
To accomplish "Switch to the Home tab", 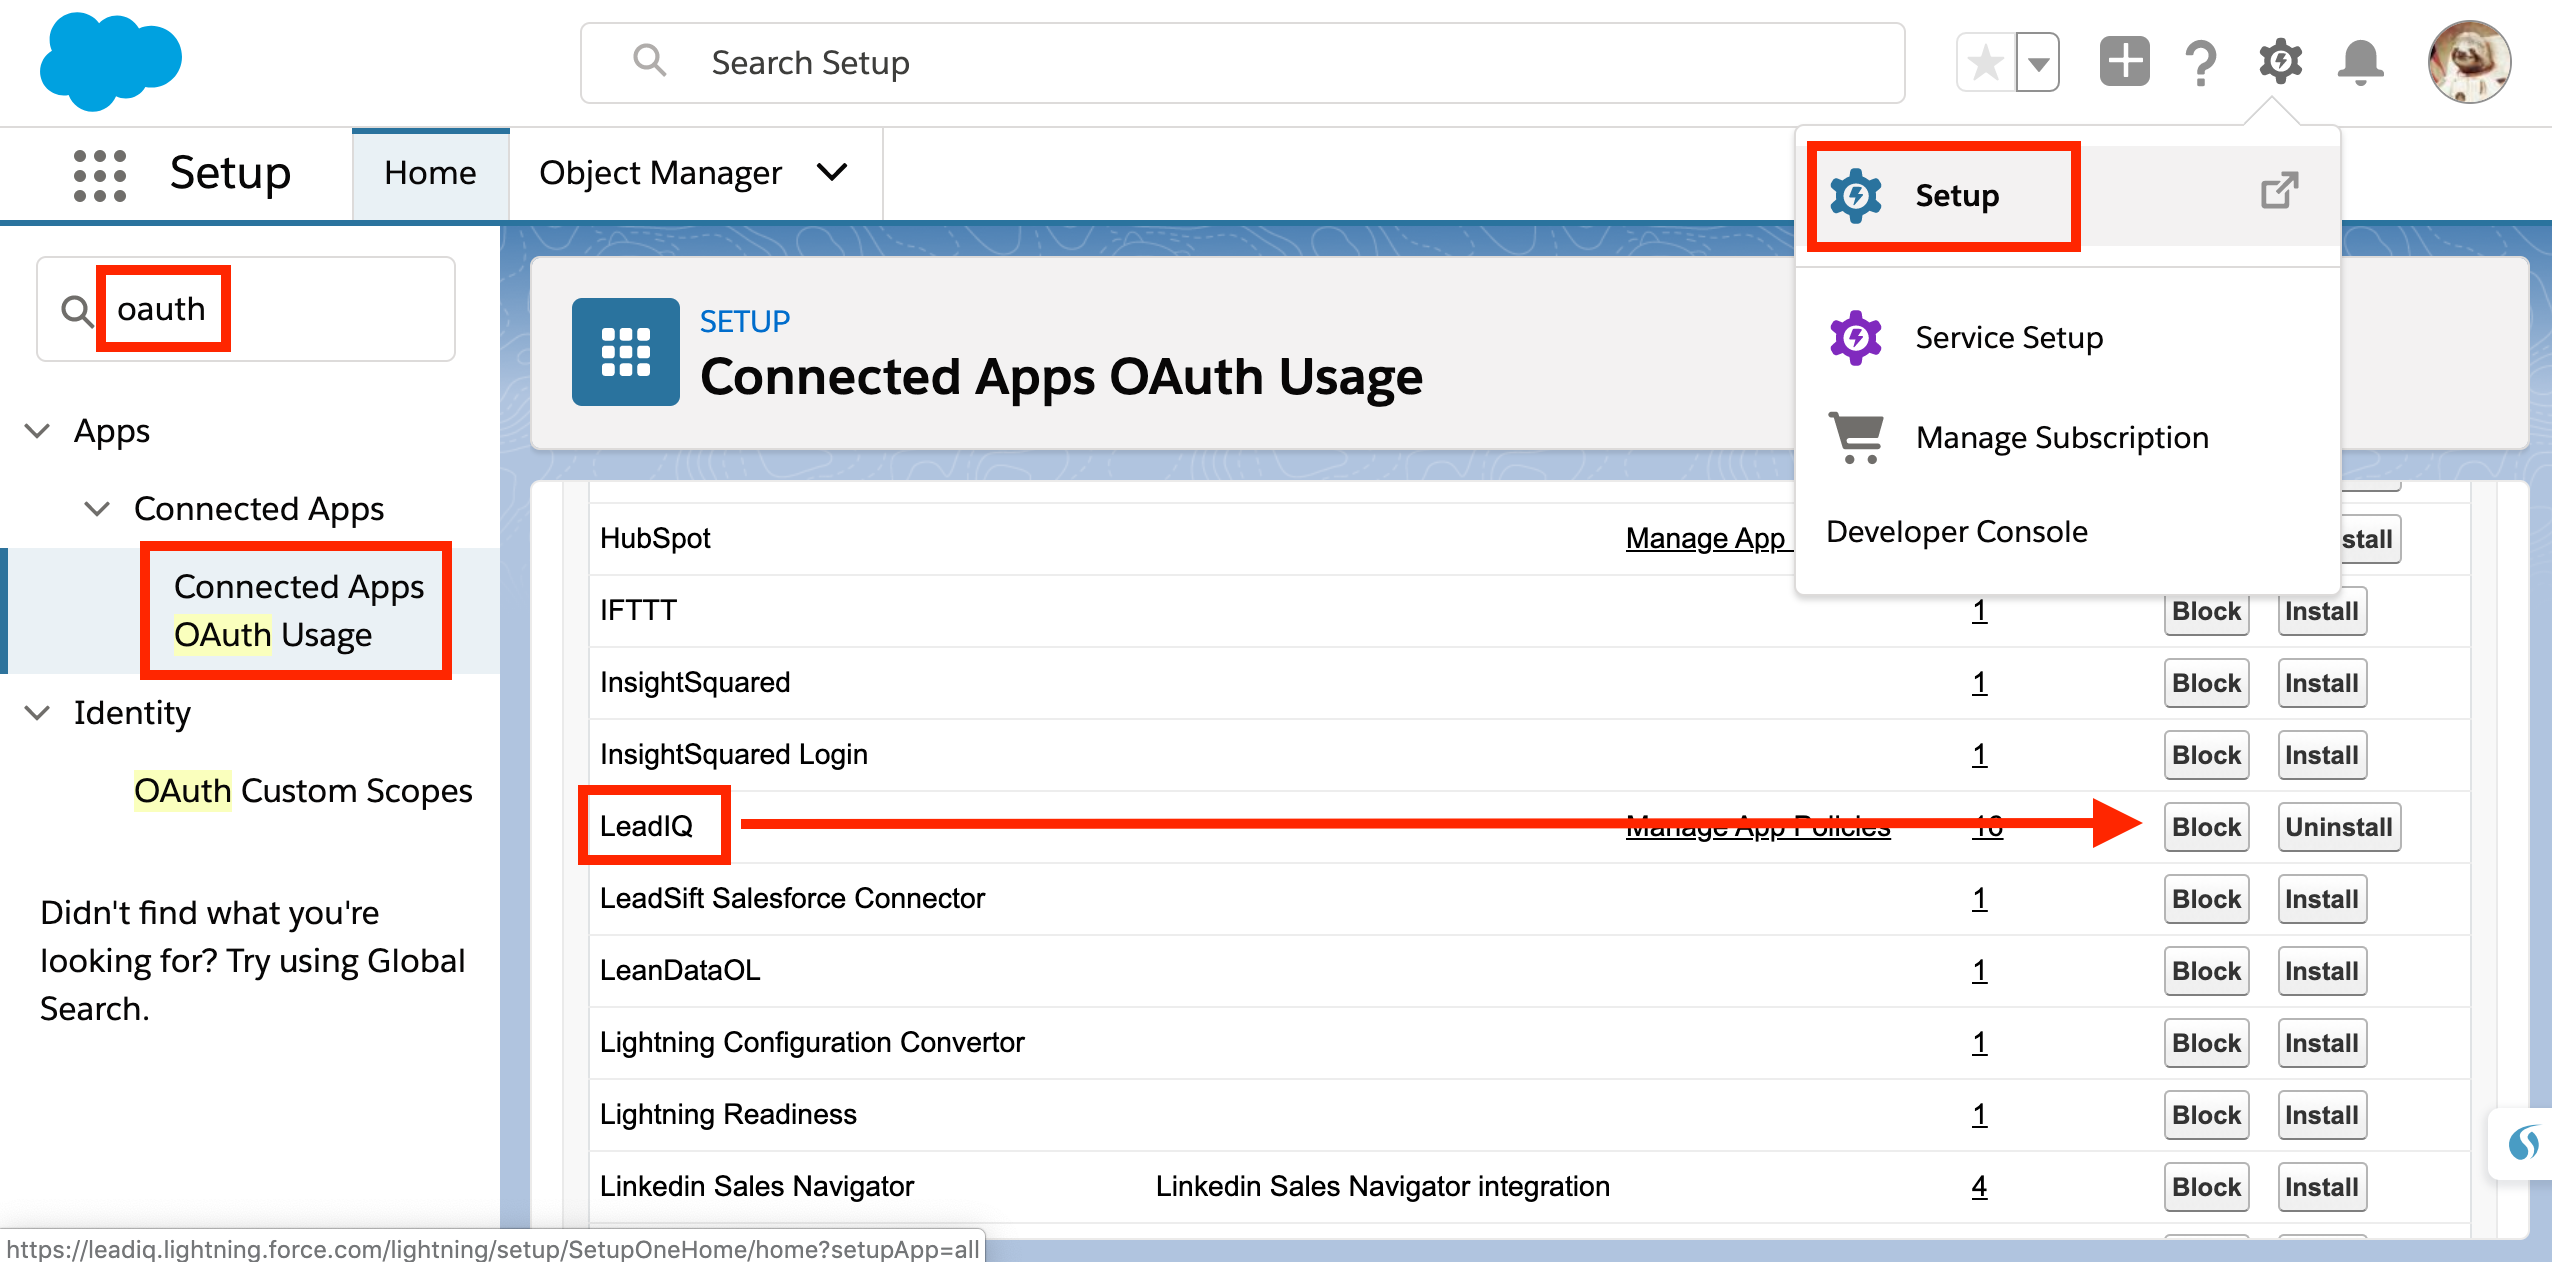I will pos(430,173).
